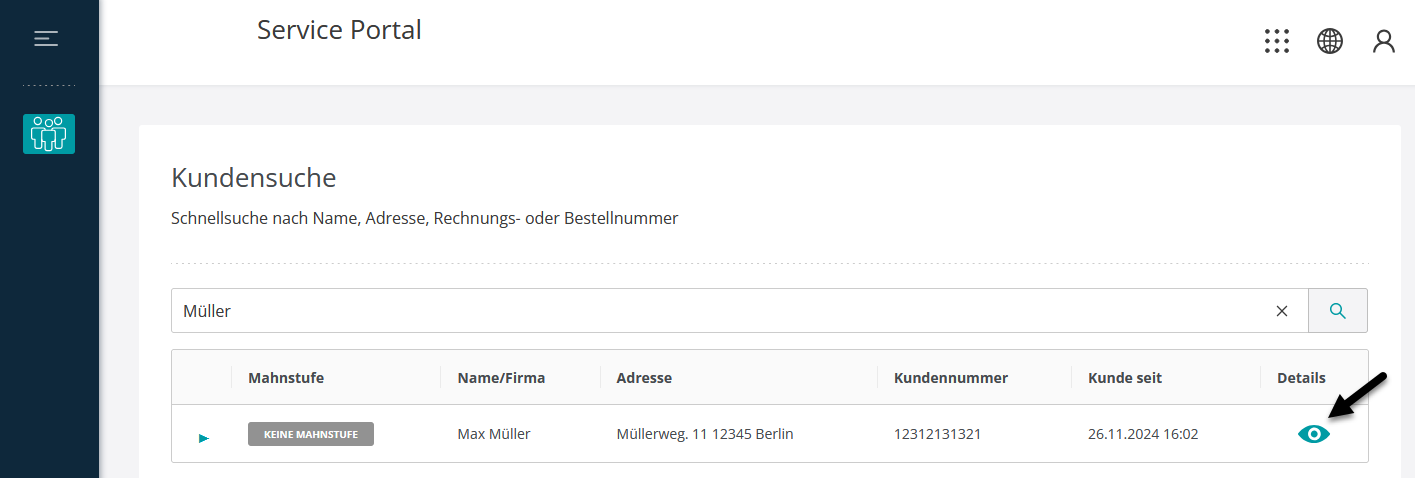Sort by Mahnstufe column header

[x=286, y=378]
